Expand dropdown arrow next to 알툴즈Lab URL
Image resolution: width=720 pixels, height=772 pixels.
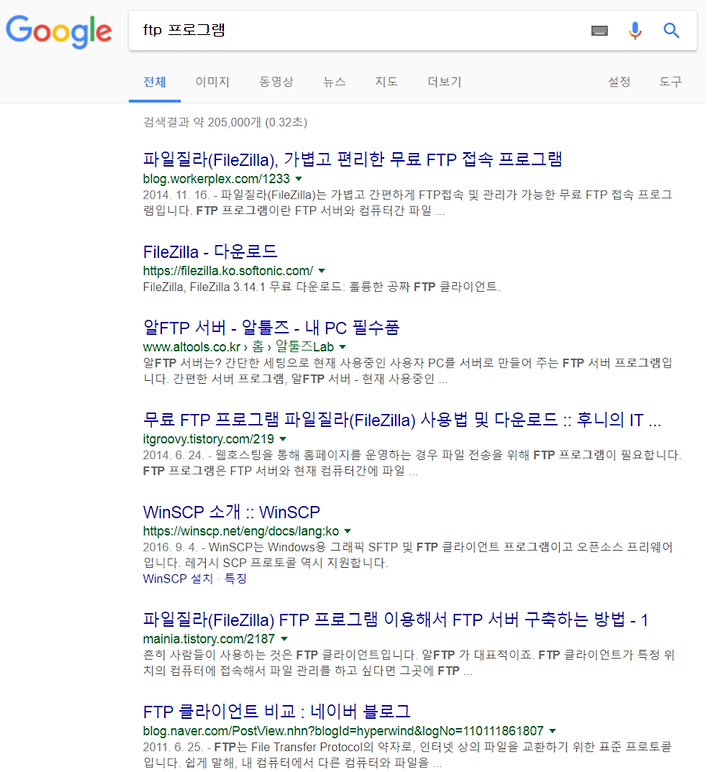point(343,347)
